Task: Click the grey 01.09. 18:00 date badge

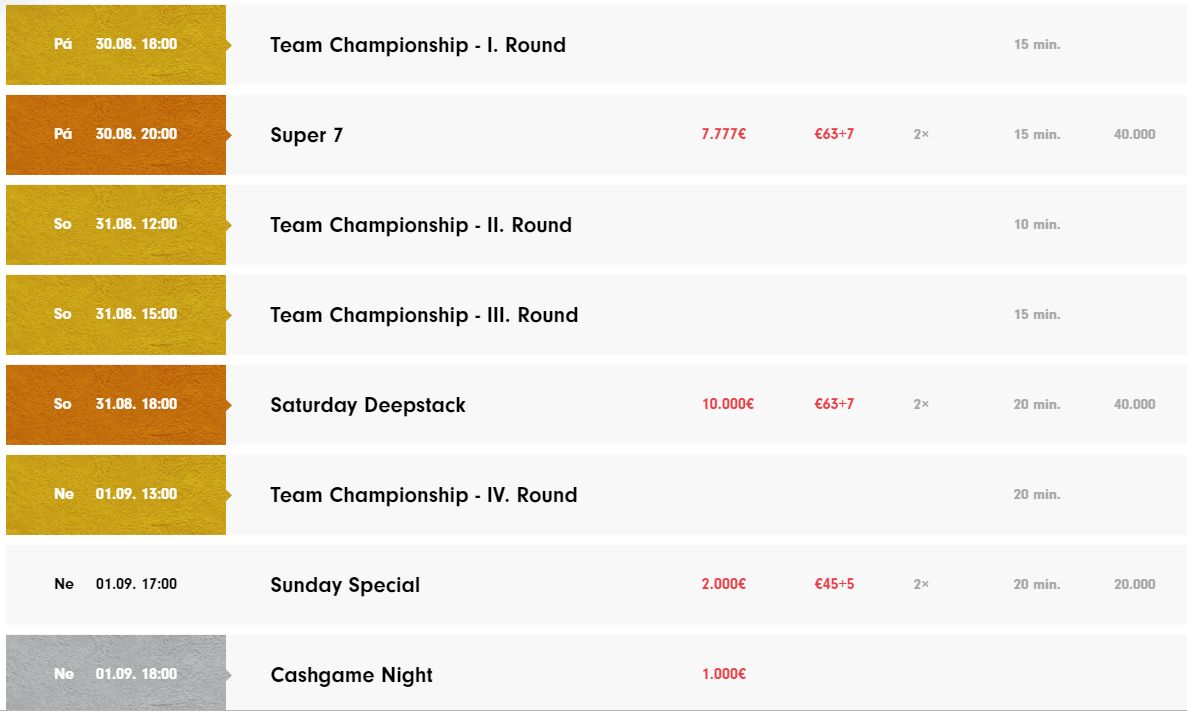Action: click(116, 673)
